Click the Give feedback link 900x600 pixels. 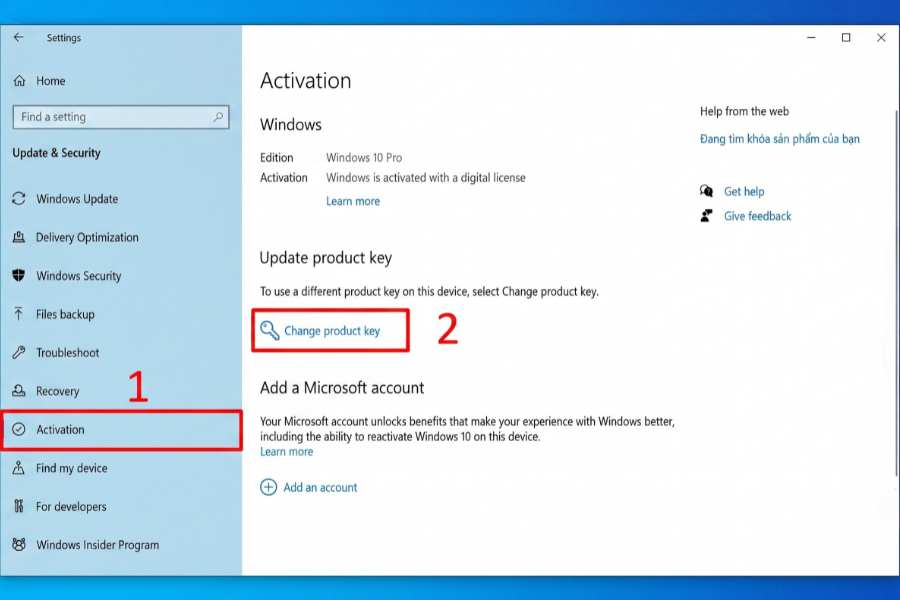click(758, 216)
